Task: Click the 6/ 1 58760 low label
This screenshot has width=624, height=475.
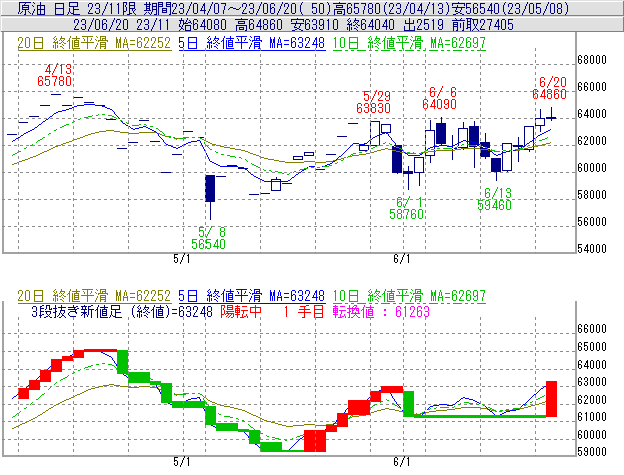Action: click(x=406, y=208)
